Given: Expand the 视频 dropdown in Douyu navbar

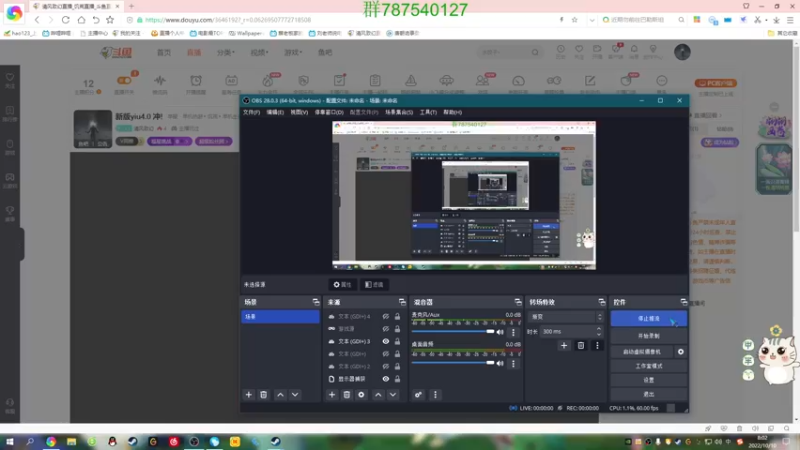Looking at the screenshot, I should pos(259,52).
